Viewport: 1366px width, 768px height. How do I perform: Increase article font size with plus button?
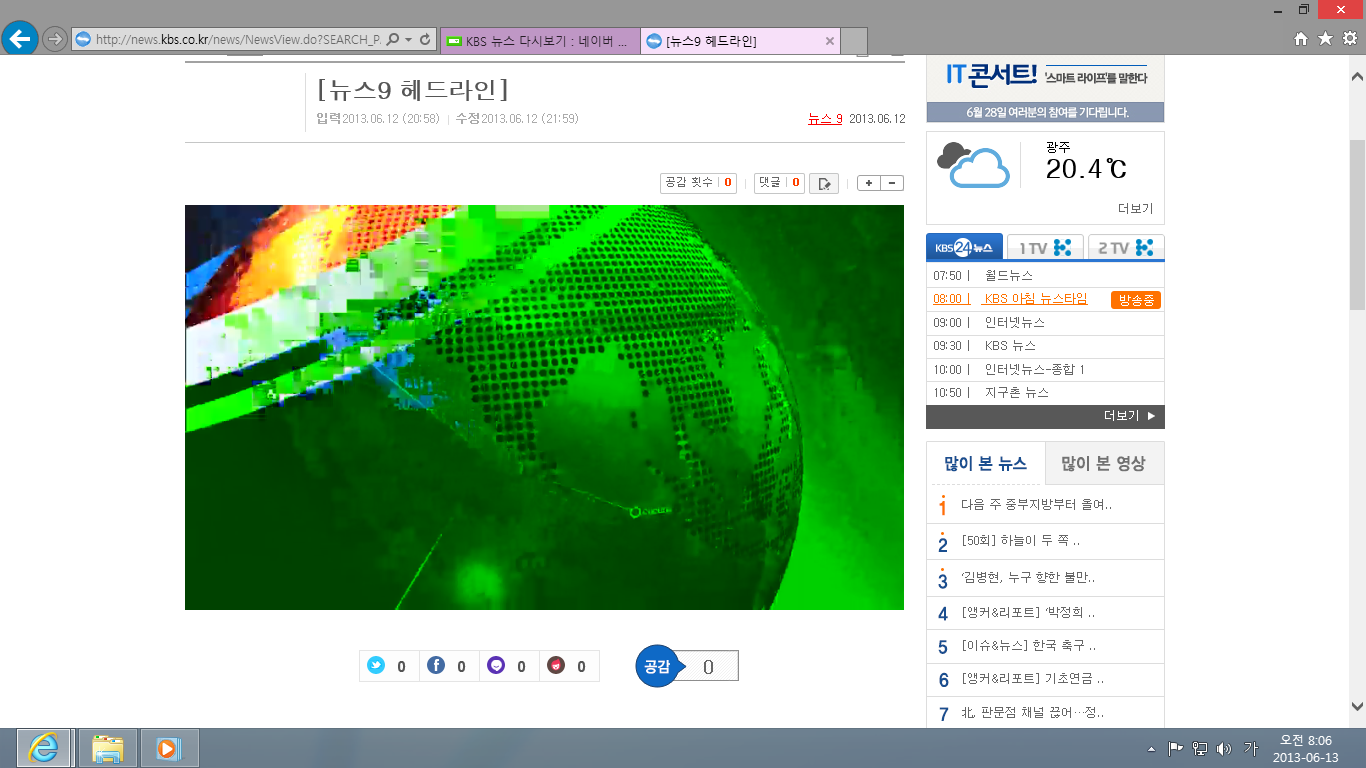coord(869,183)
